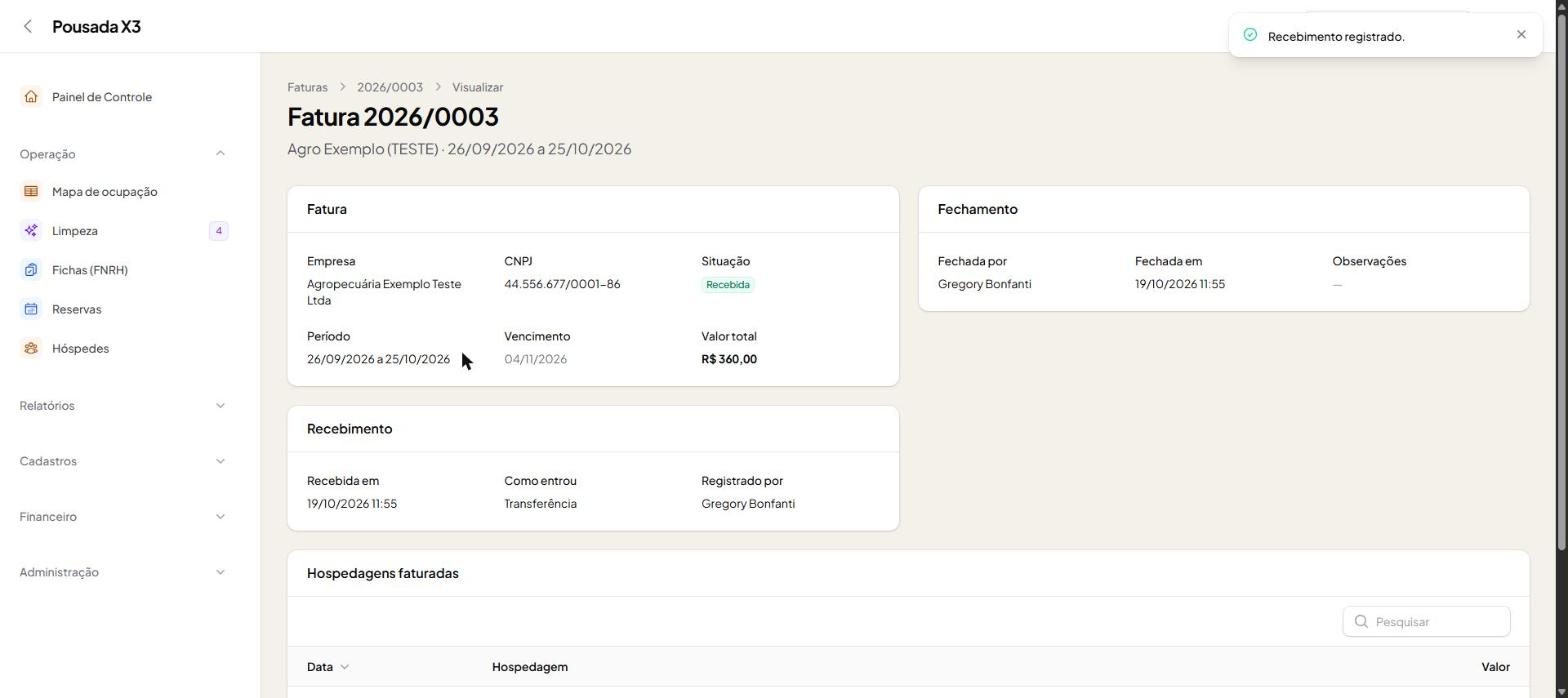The image size is (1568, 698).
Task: Collapse the Operação section
Action: [x=220, y=154]
